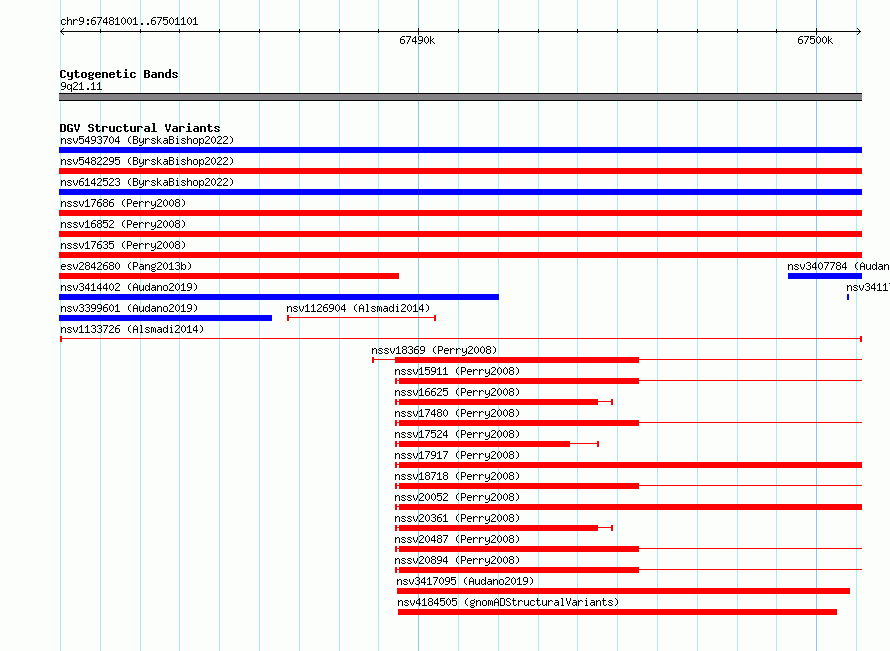
Task: Open the nsv1133726 (Alsmadi2014) label
Action: [132, 329]
